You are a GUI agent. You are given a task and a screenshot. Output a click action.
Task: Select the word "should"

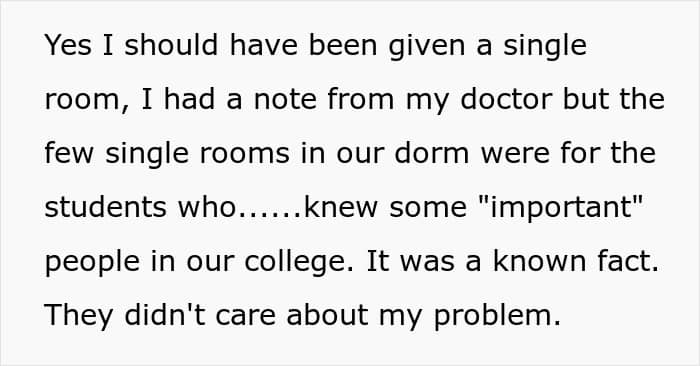[x=171, y=45]
